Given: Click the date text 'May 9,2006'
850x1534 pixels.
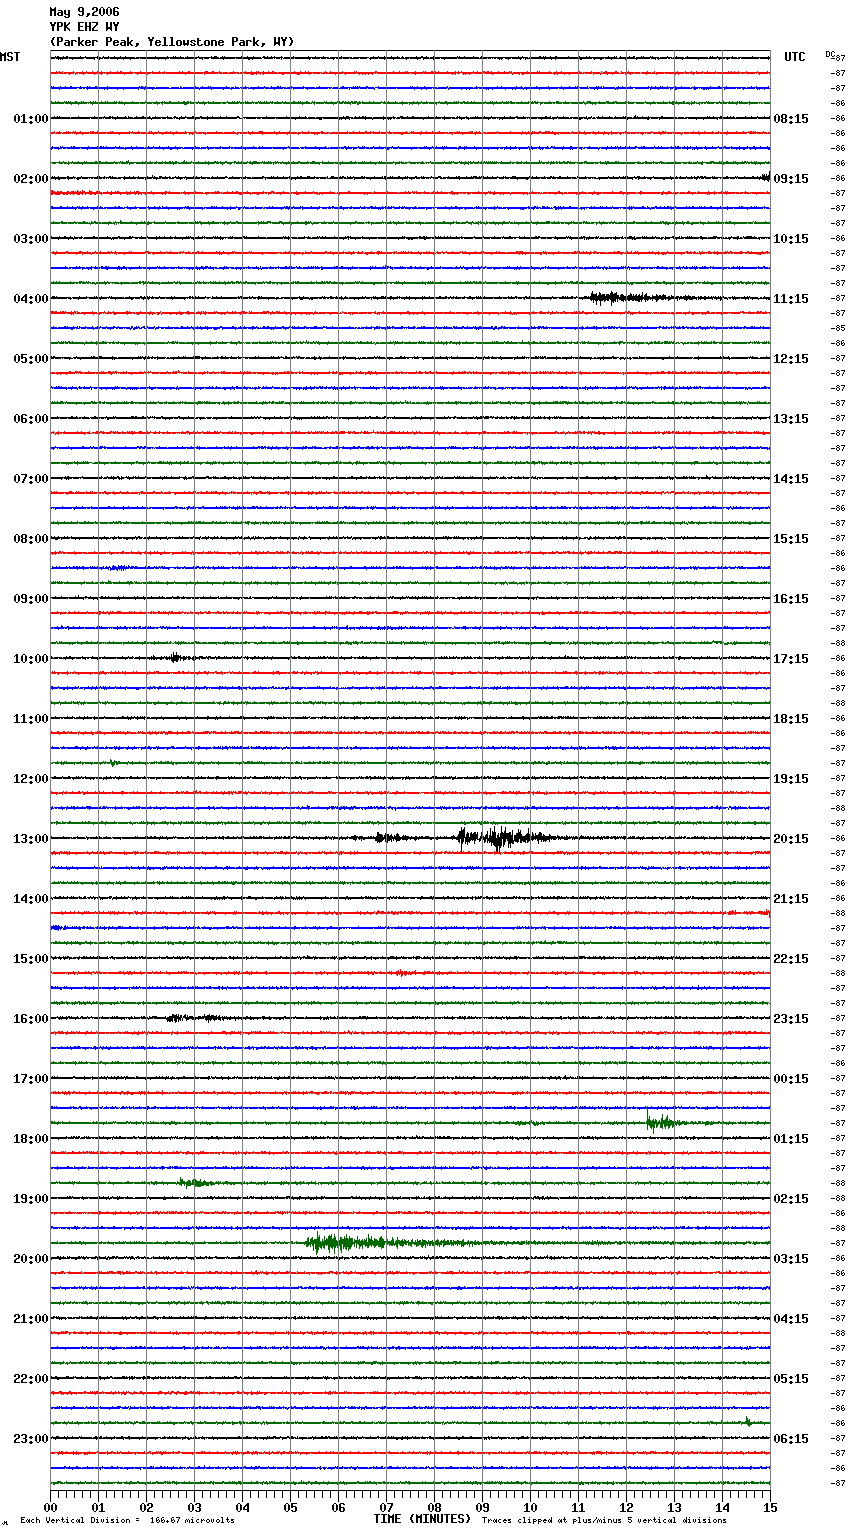Looking at the screenshot, I should pyautogui.click(x=84, y=12).
